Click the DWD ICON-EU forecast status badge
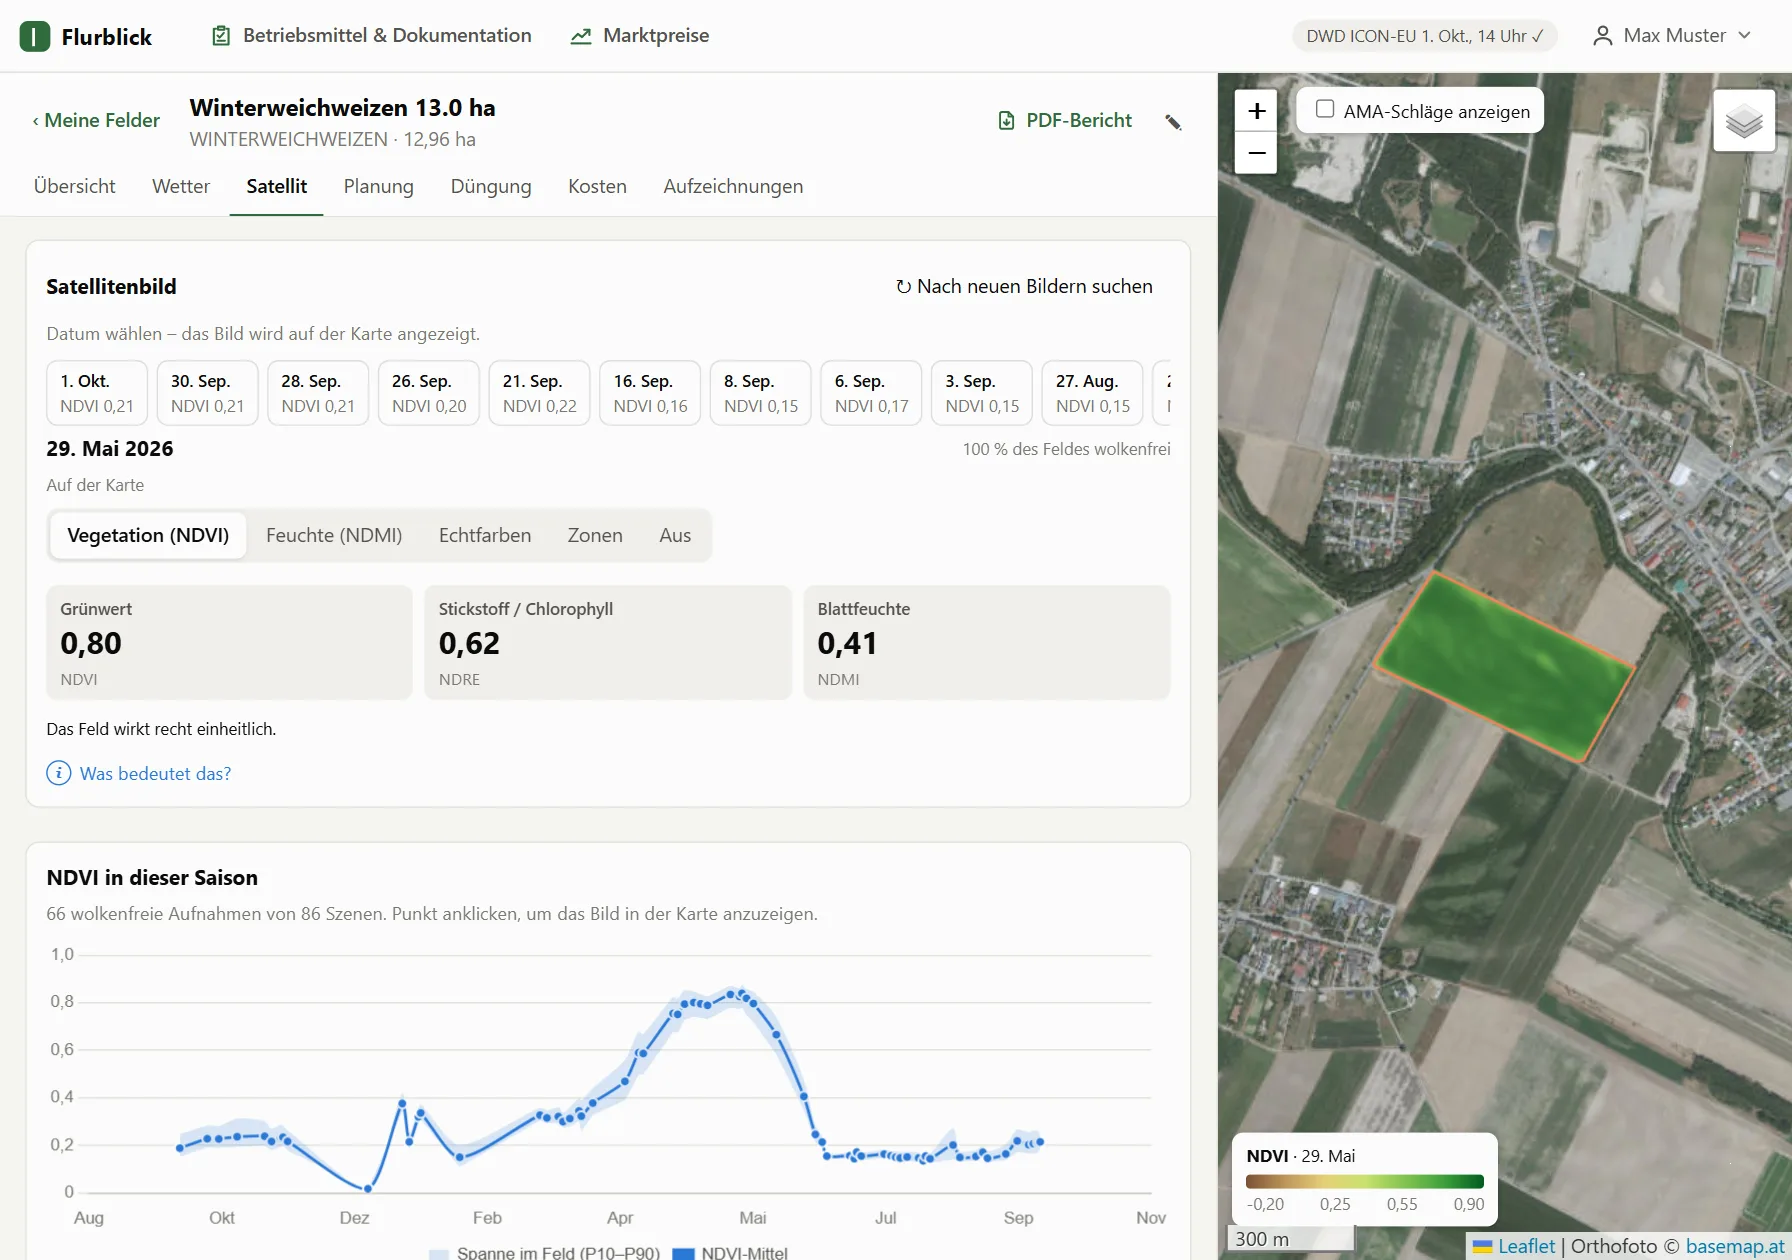 pos(1424,36)
